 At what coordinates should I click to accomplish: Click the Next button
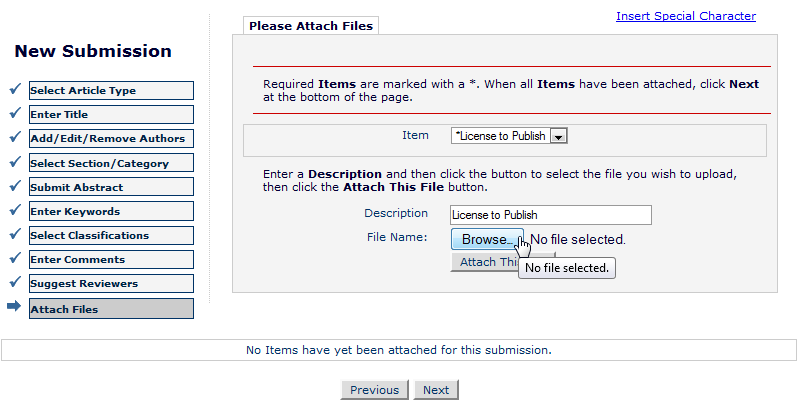click(436, 390)
